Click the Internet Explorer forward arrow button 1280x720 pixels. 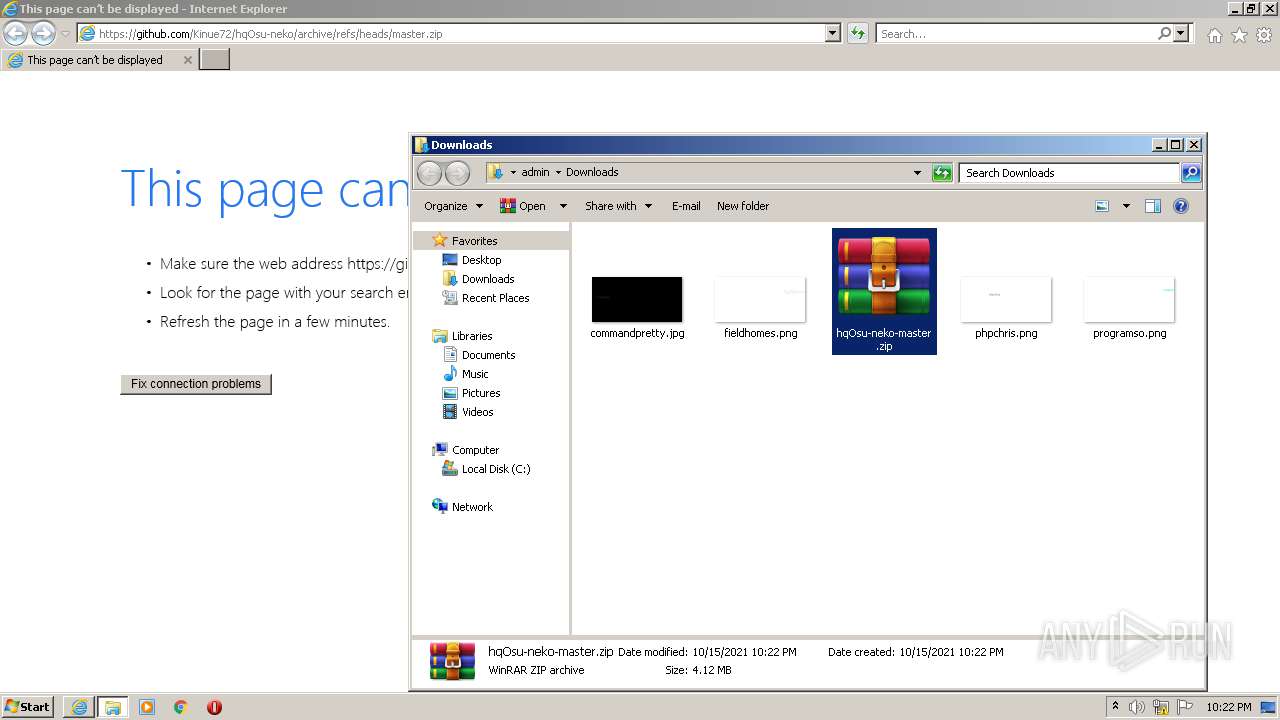pos(42,33)
